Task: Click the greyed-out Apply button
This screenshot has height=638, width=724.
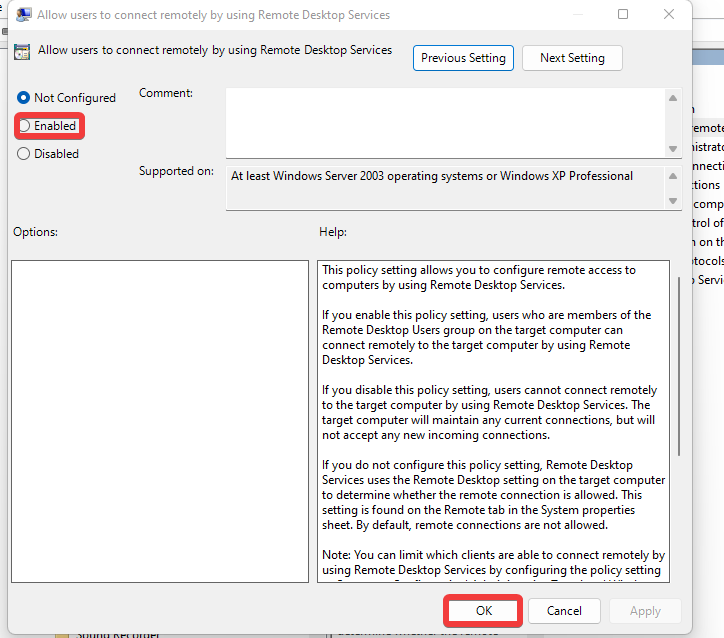Action: click(x=645, y=611)
